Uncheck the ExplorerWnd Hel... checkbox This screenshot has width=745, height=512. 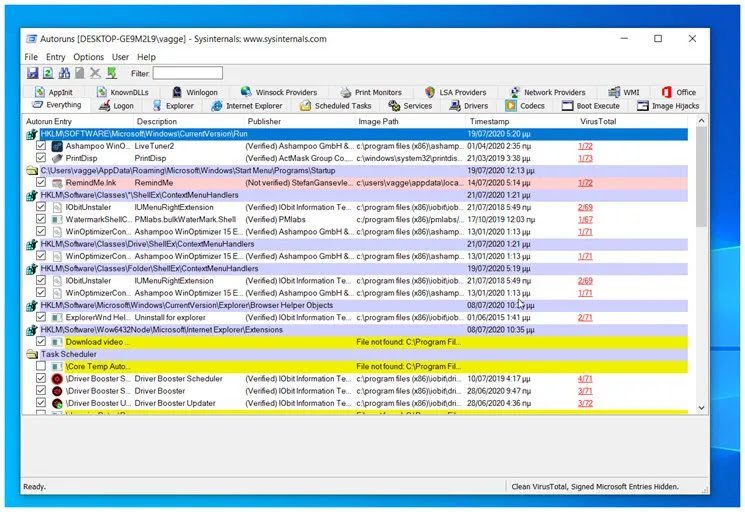(x=41, y=317)
